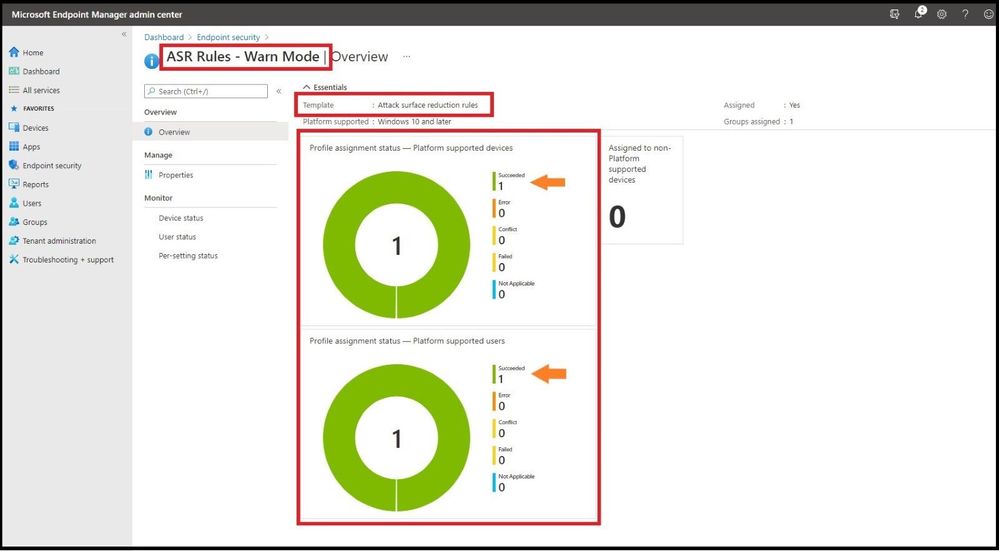Click 'Attack surface reduction rules' template value
This screenshot has width=999, height=551.
click(x=428, y=105)
